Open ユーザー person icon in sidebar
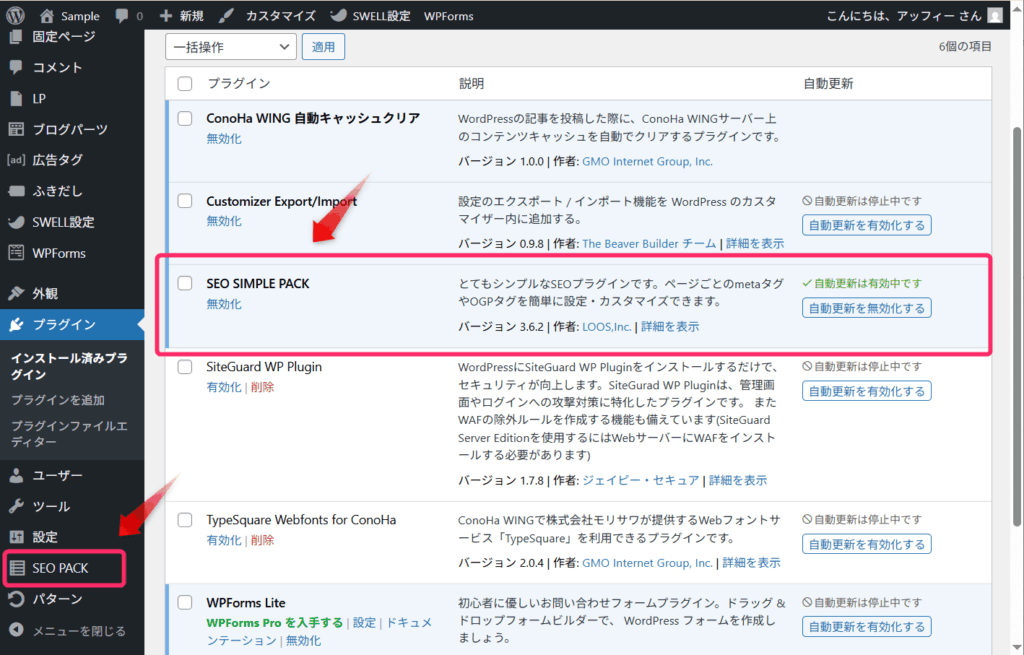The image size is (1024, 655). coord(16,475)
